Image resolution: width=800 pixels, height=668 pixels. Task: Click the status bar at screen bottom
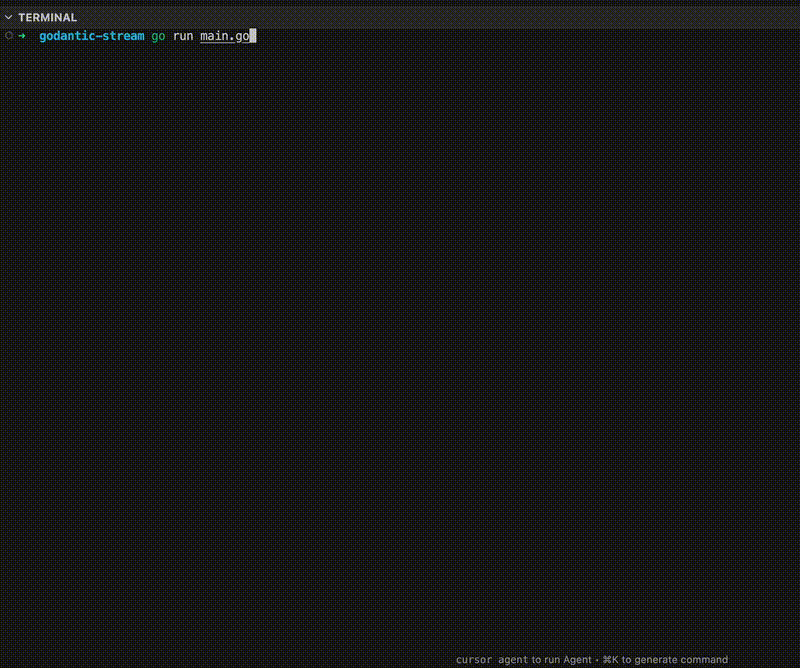tap(400, 660)
